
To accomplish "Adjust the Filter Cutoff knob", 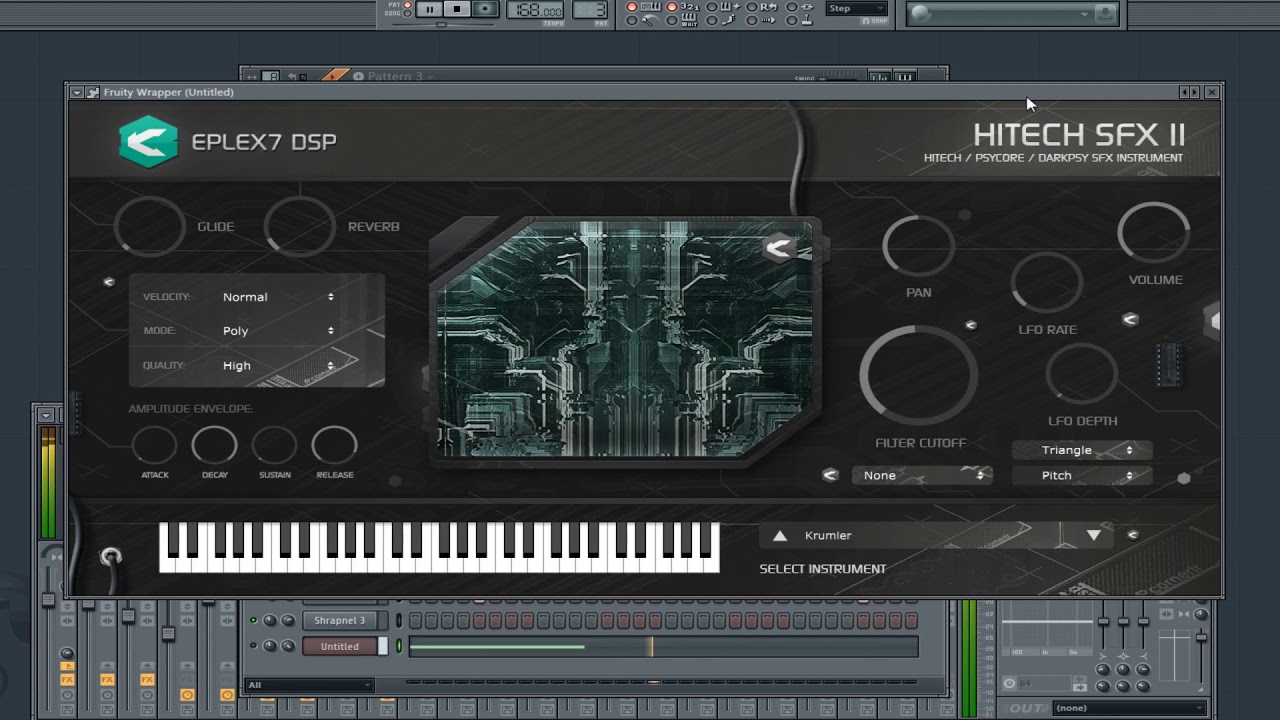I will click(919, 376).
